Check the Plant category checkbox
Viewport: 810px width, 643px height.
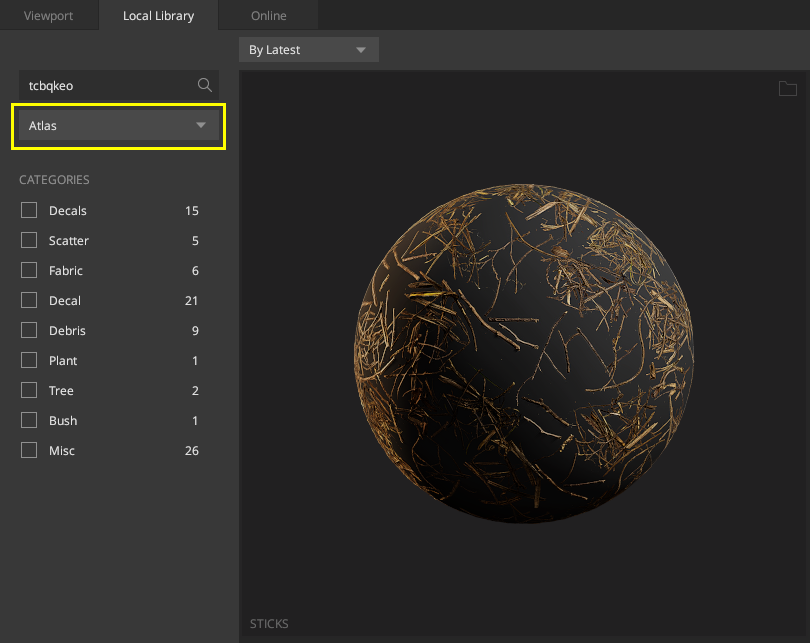click(x=29, y=360)
